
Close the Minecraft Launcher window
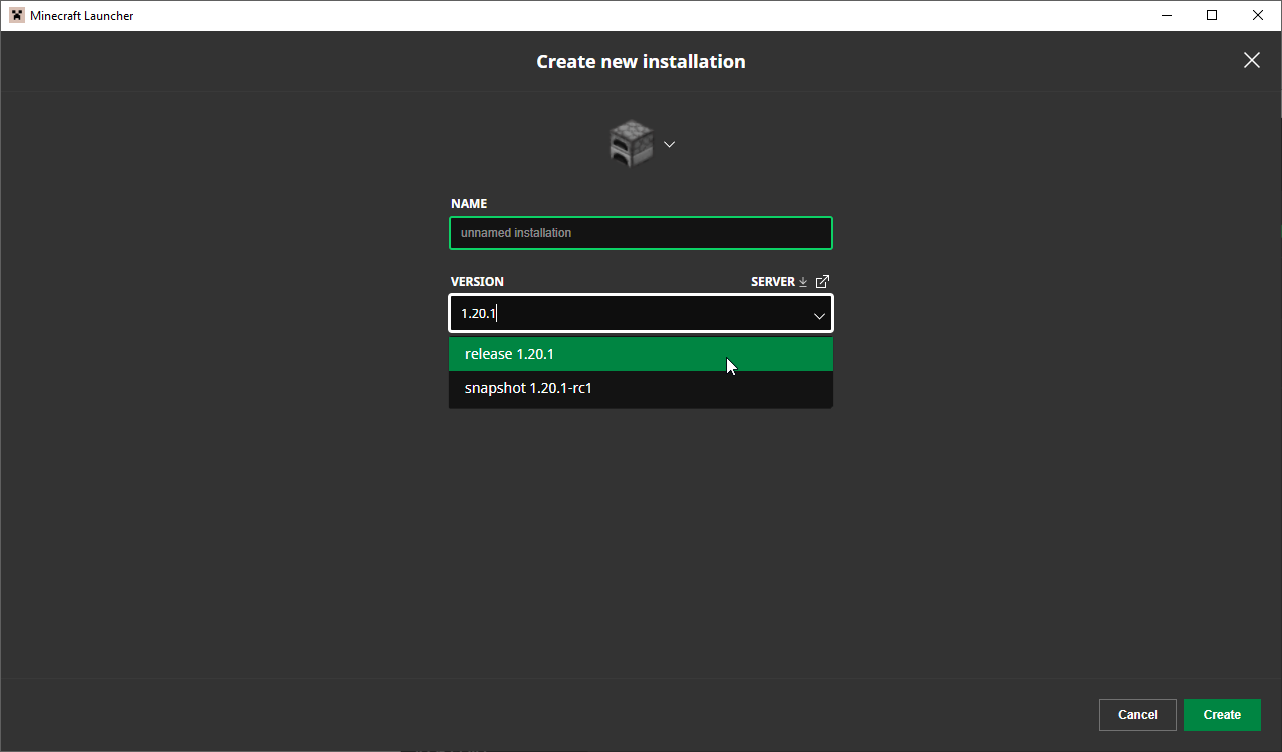click(x=1258, y=15)
